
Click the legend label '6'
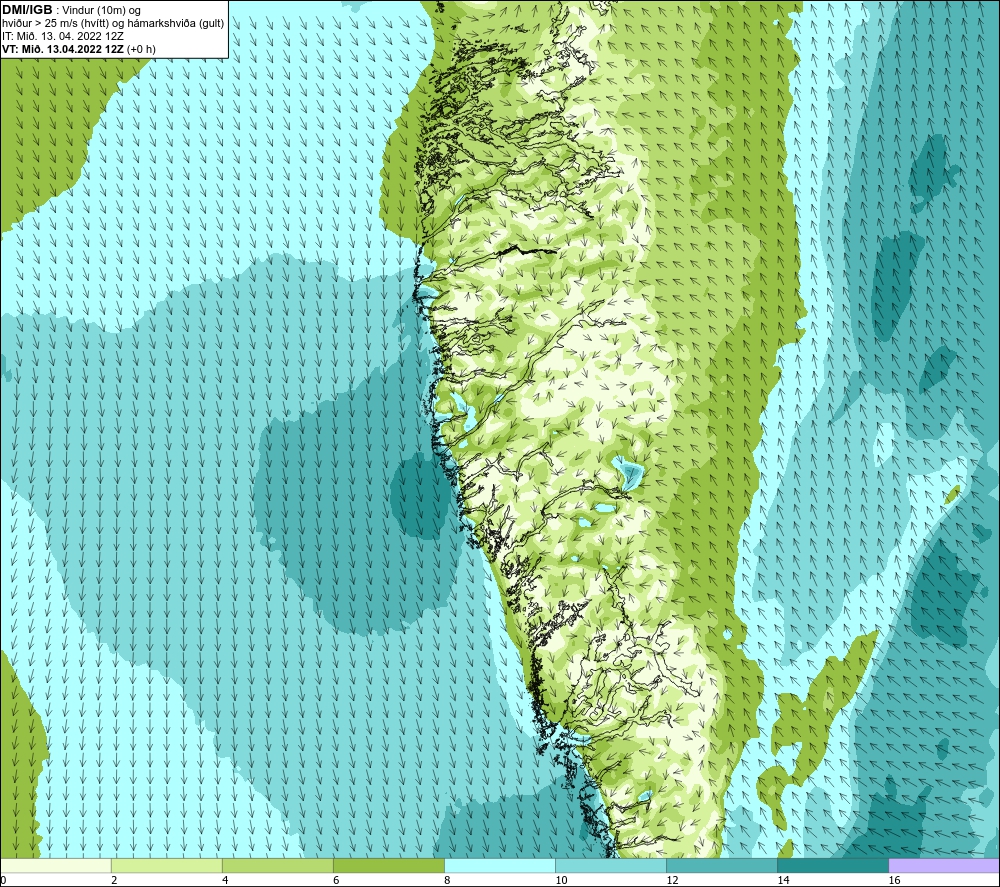(336, 880)
